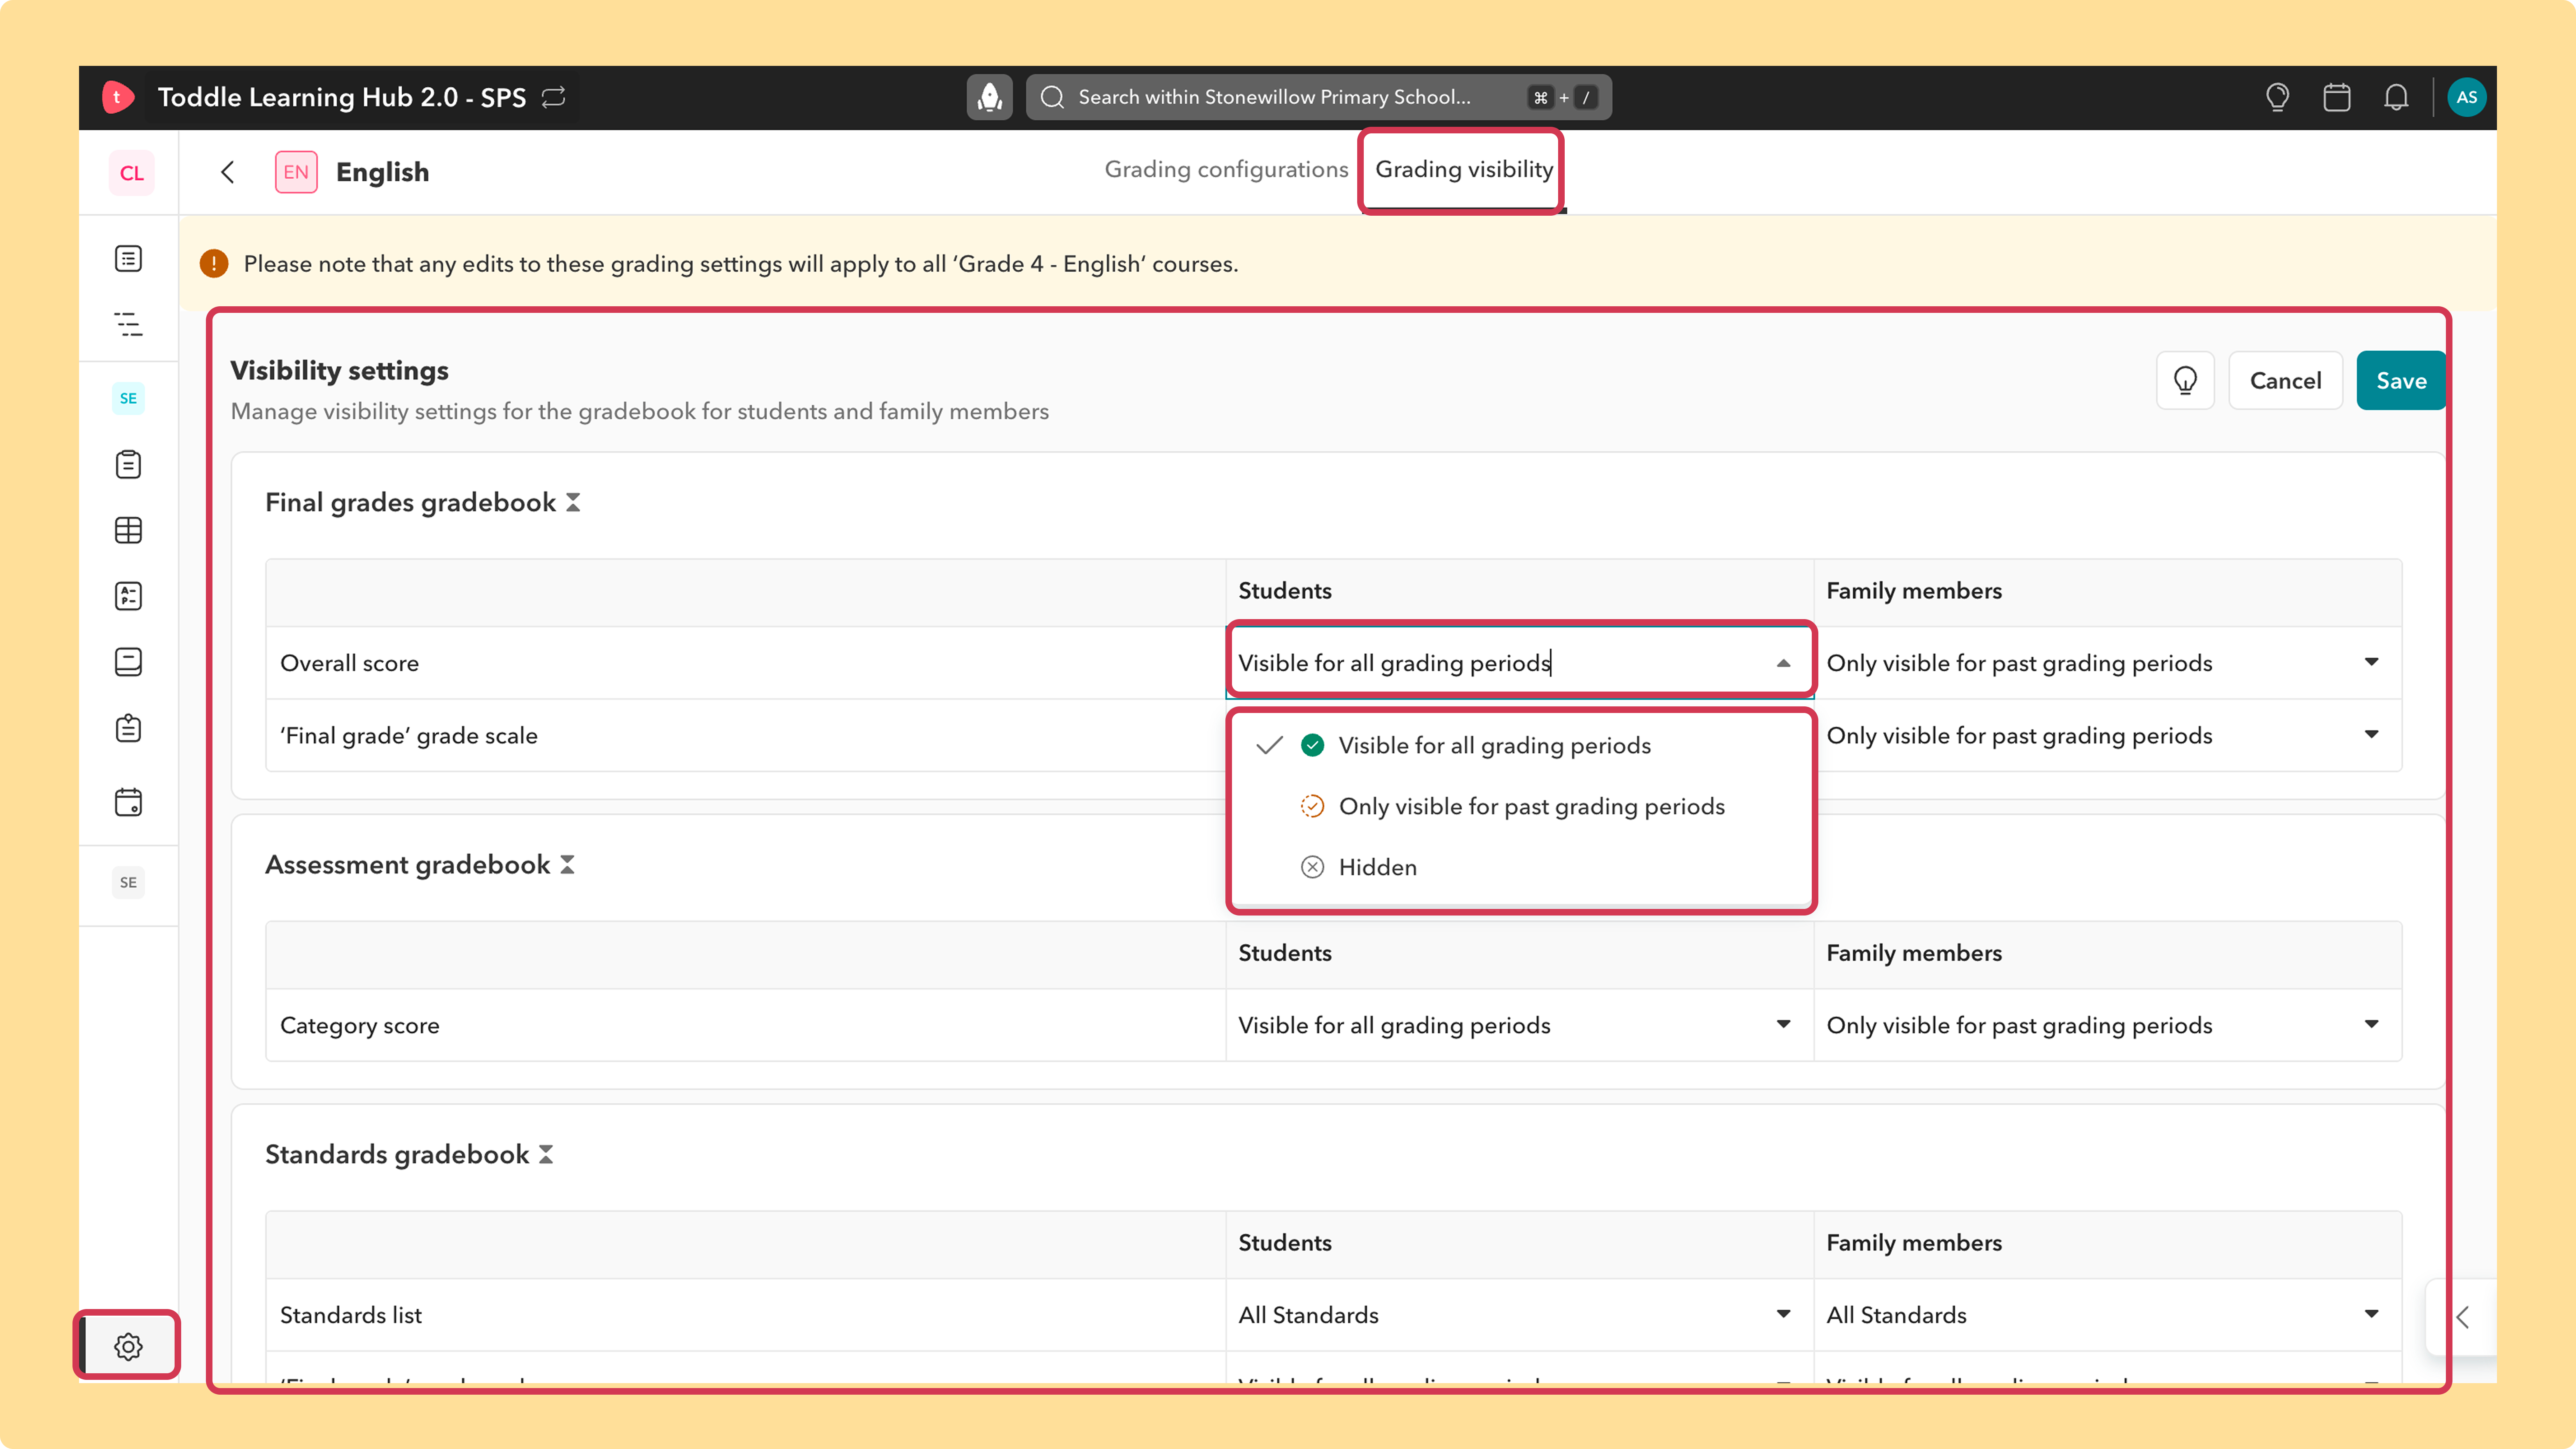
Task: Choose 'Only visible for past grading periods' option
Action: click(x=1520, y=806)
